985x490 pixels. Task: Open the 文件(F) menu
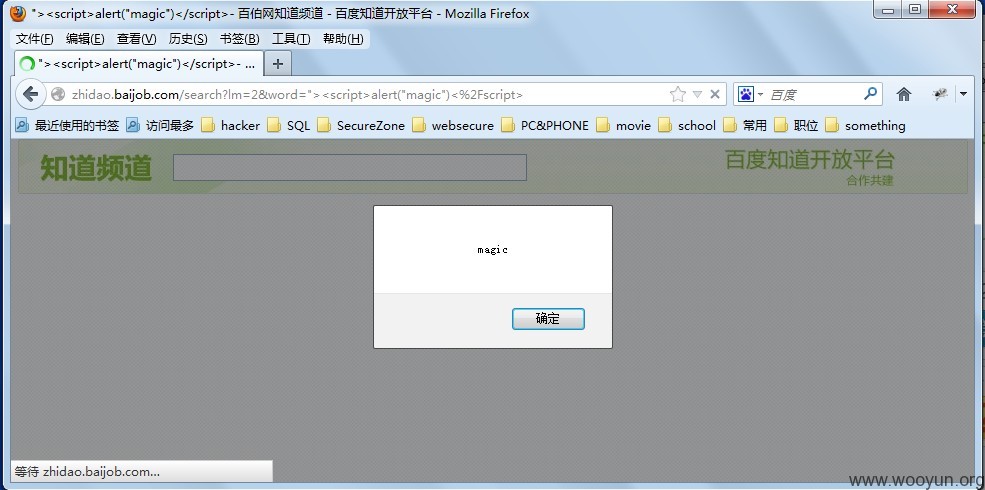(35, 39)
